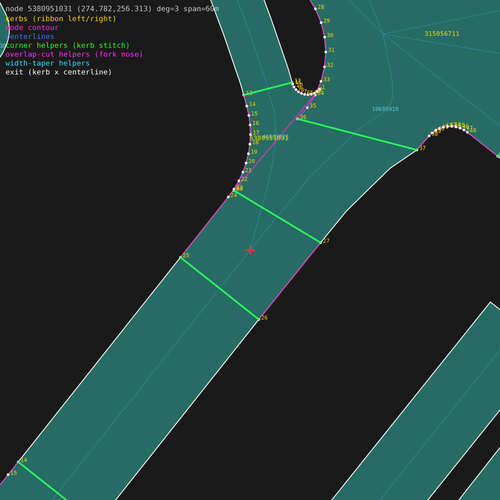The height and width of the screenshot is (500, 500).
Task: Select contour vertex label 16
Action: click(256, 123)
